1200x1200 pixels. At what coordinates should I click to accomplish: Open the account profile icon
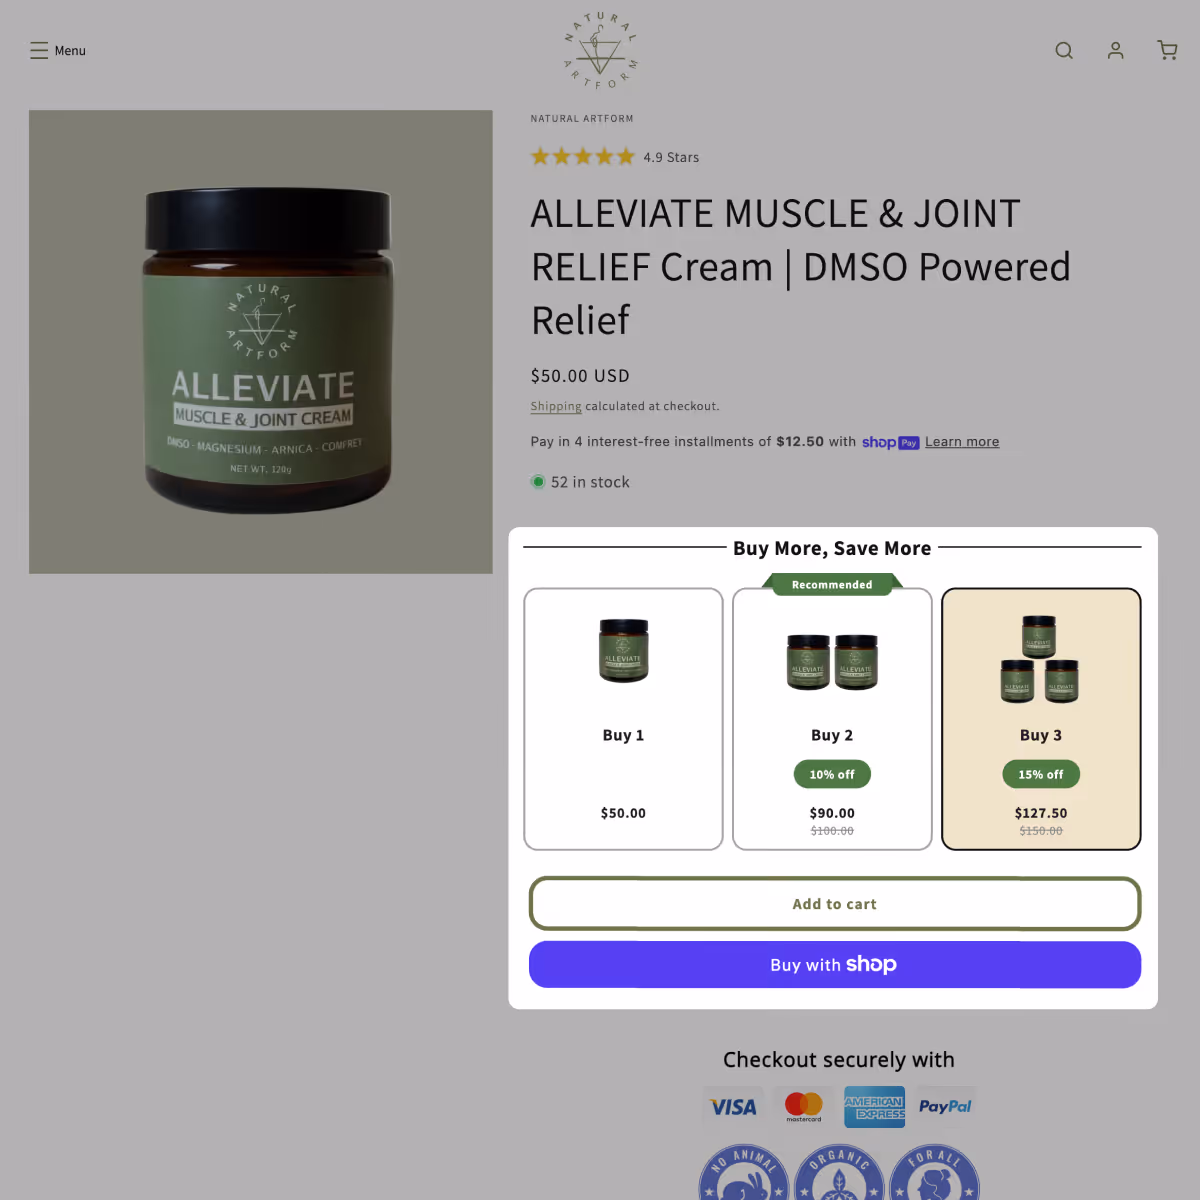1116,50
